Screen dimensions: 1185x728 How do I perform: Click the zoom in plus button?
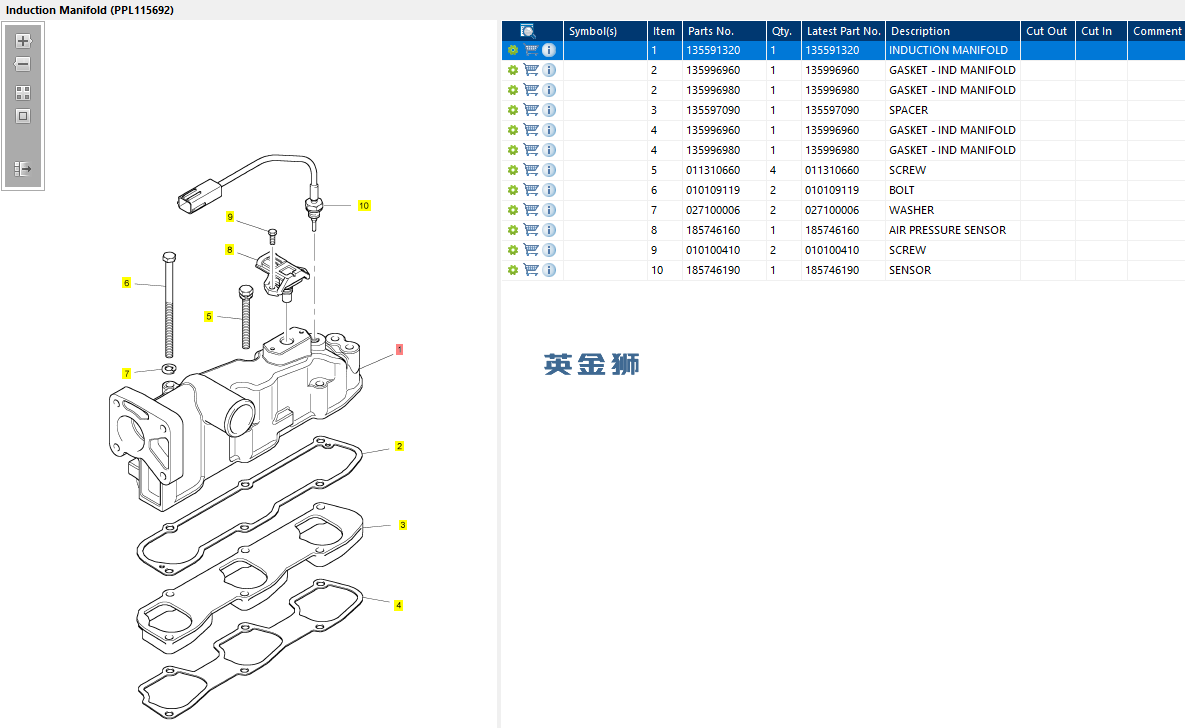pos(23,41)
